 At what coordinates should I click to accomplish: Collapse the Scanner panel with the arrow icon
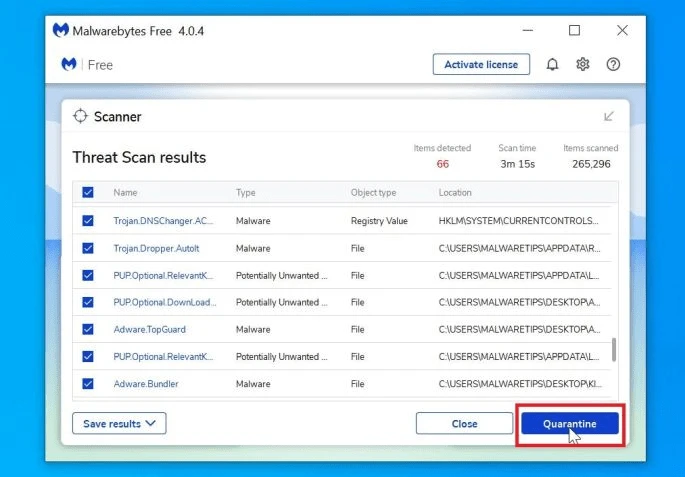pyautogui.click(x=609, y=116)
